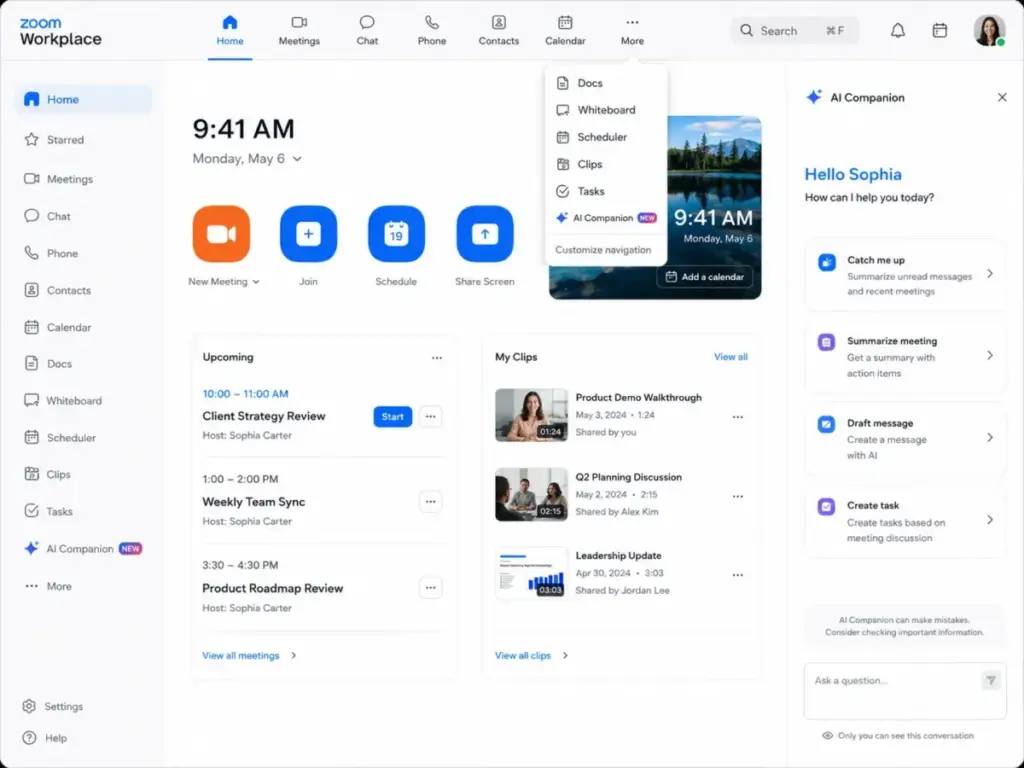Open Phone in the left sidebar
The height and width of the screenshot is (768, 1024).
[51, 253]
